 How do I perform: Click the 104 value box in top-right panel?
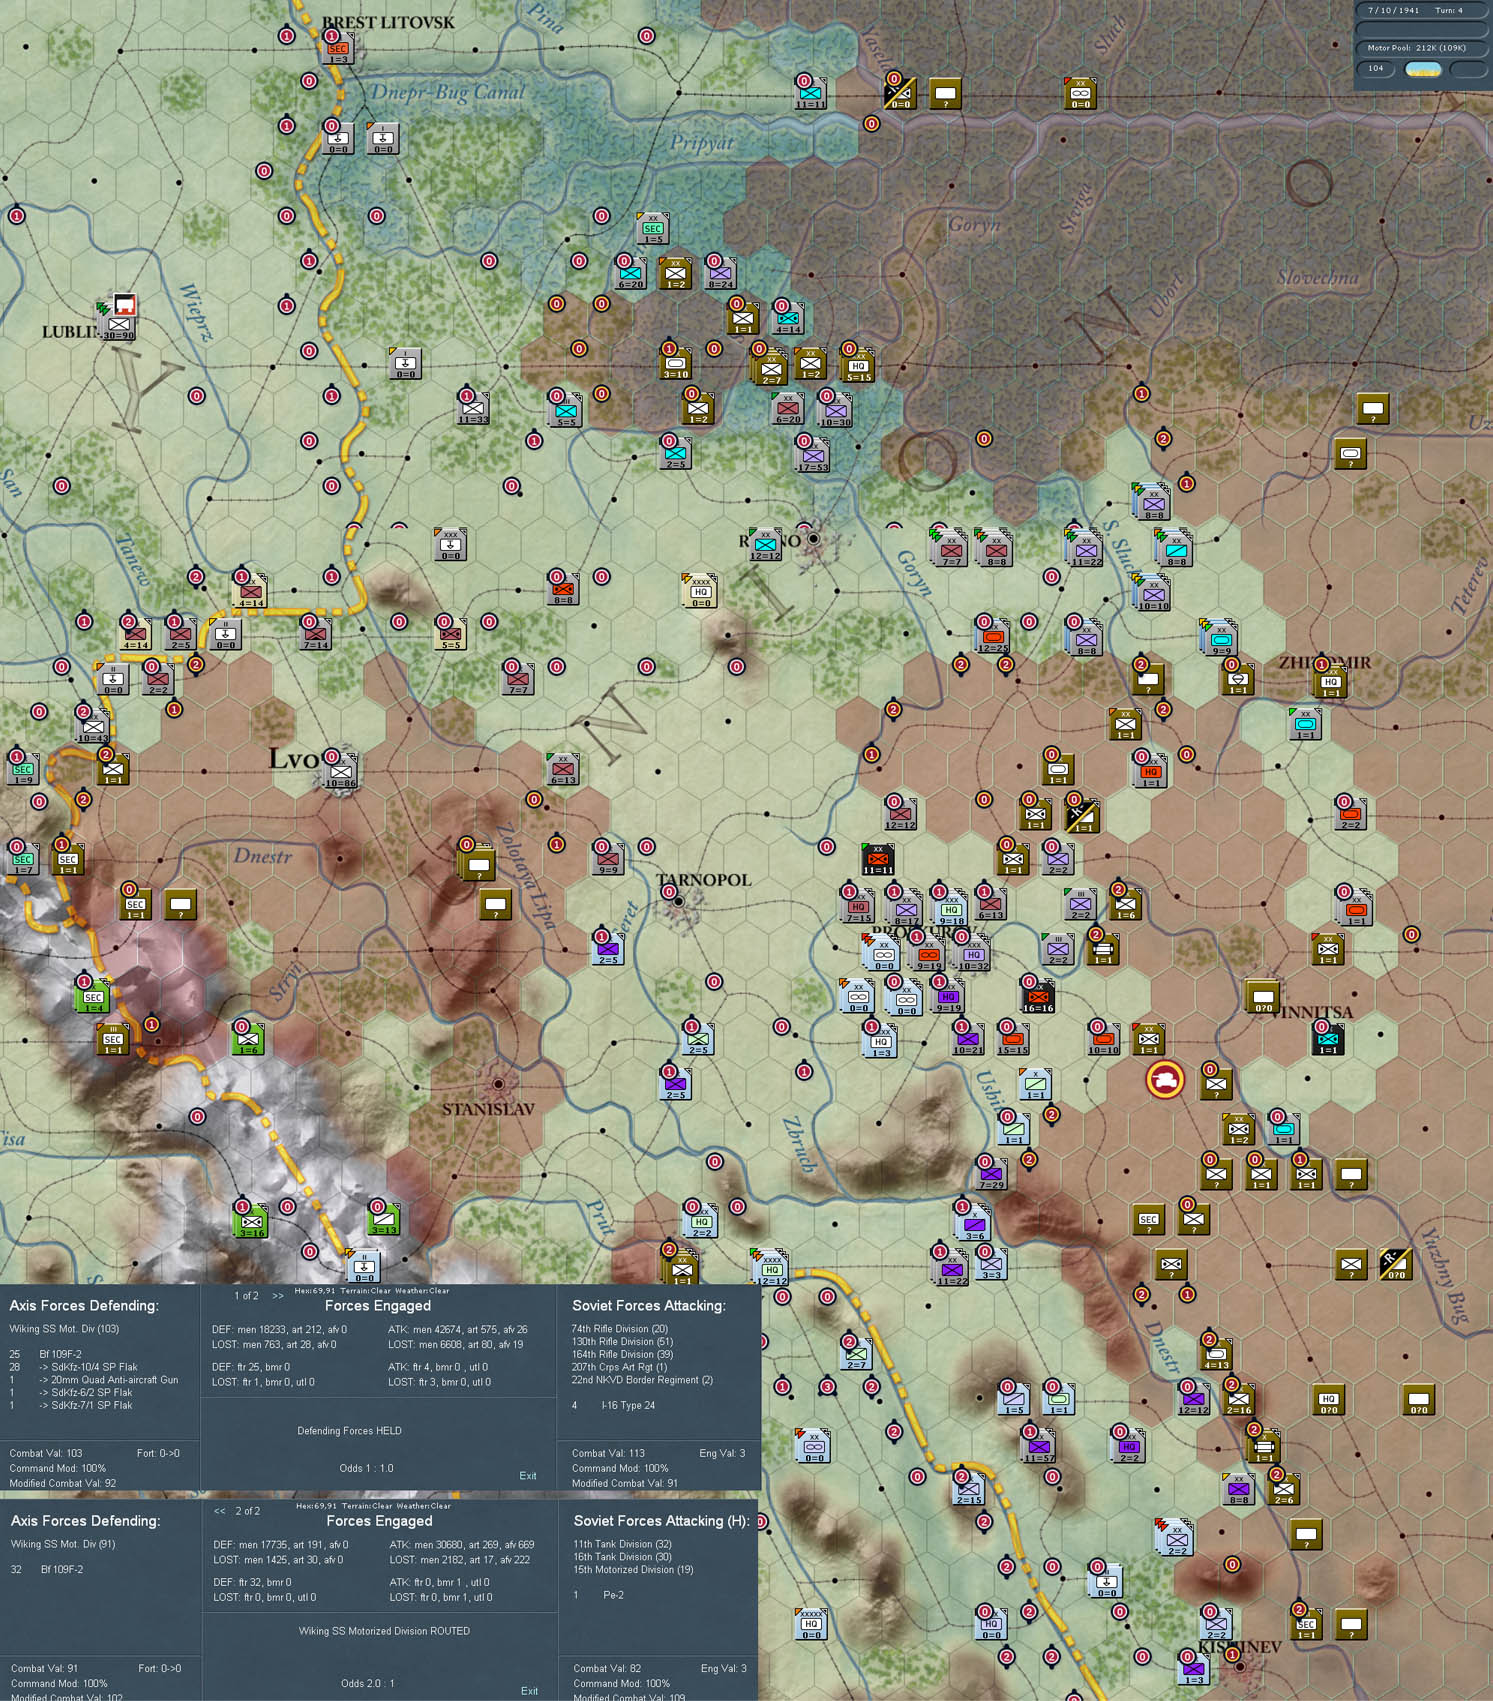pyautogui.click(x=1377, y=69)
